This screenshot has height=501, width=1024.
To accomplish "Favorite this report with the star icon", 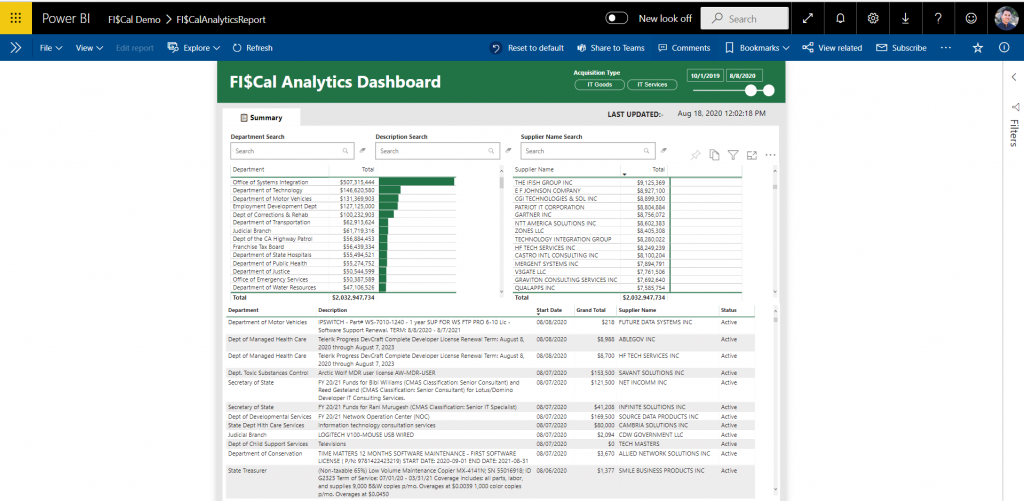I will coord(978,48).
